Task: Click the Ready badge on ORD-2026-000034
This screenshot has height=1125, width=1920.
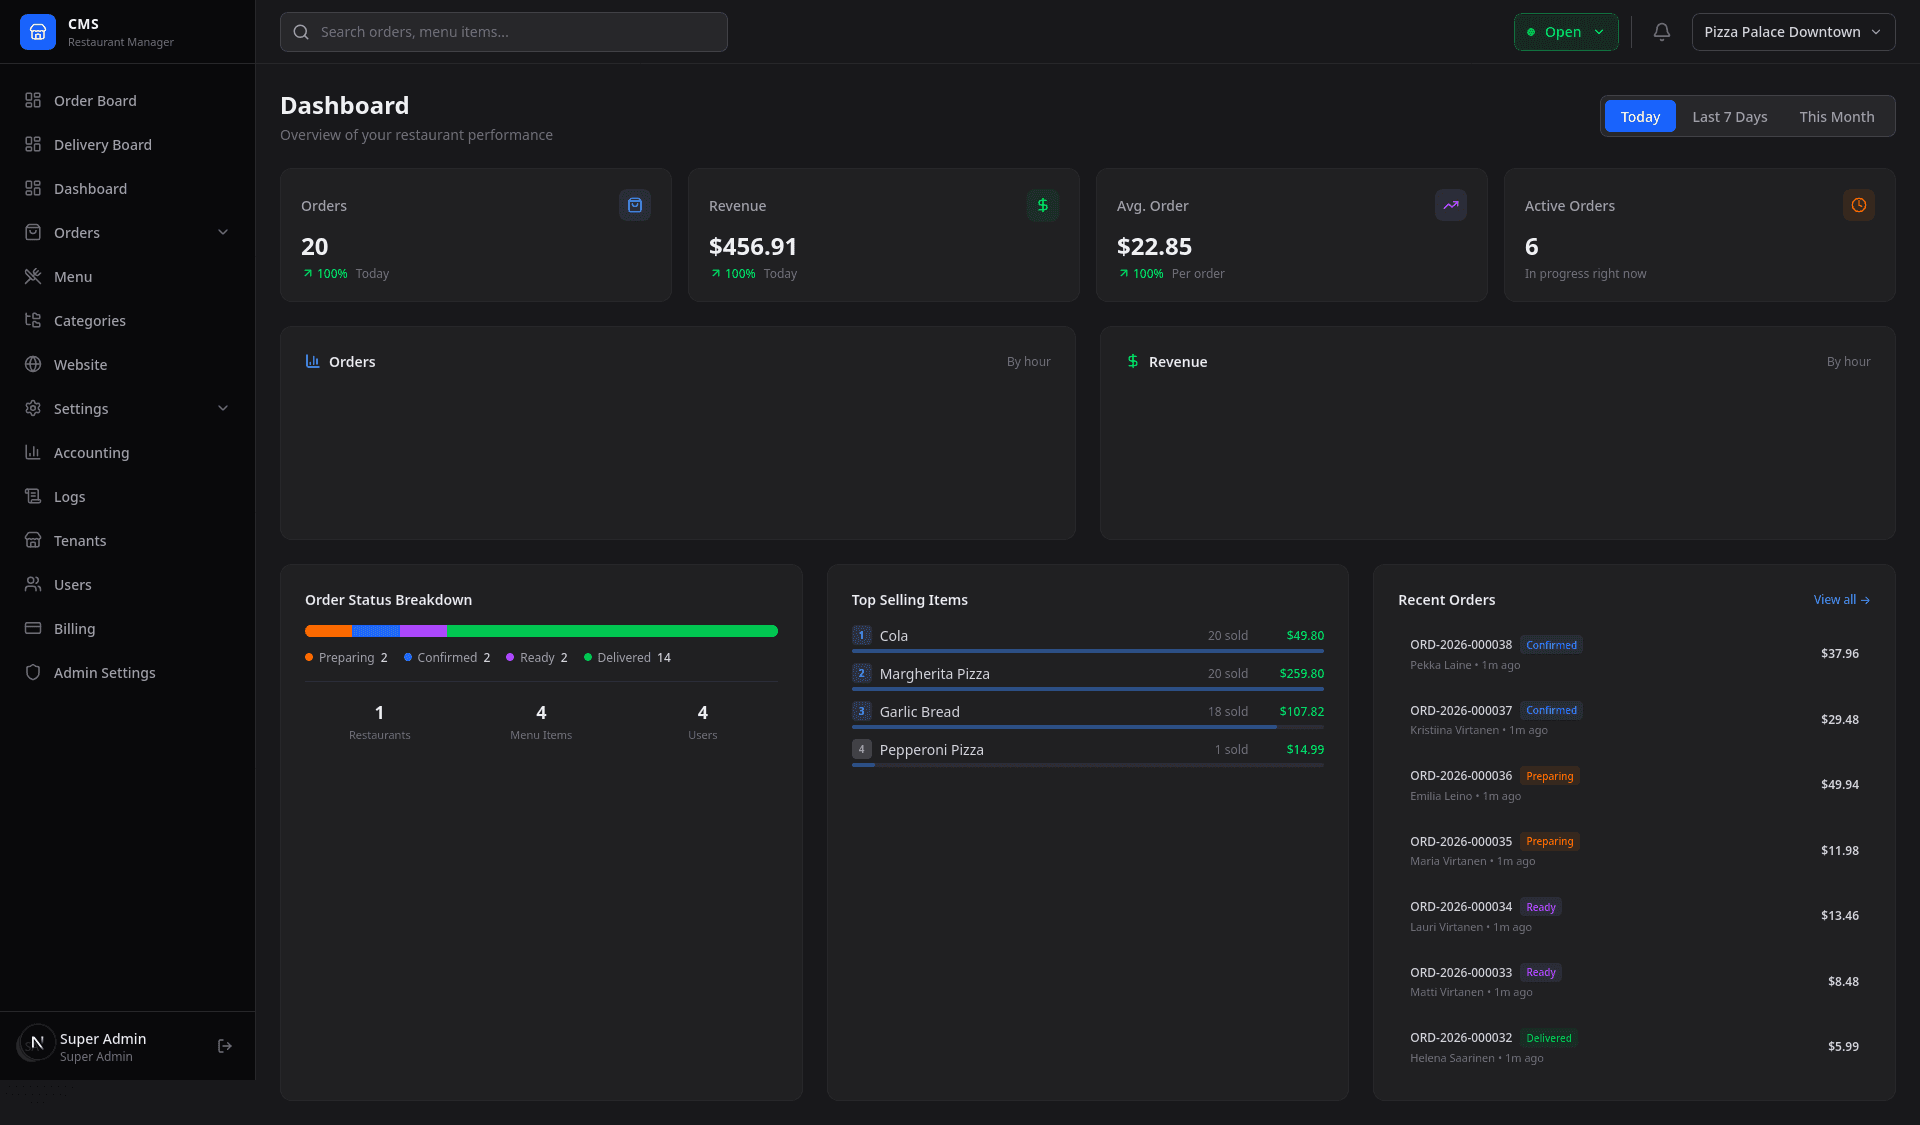Action: pos(1541,907)
